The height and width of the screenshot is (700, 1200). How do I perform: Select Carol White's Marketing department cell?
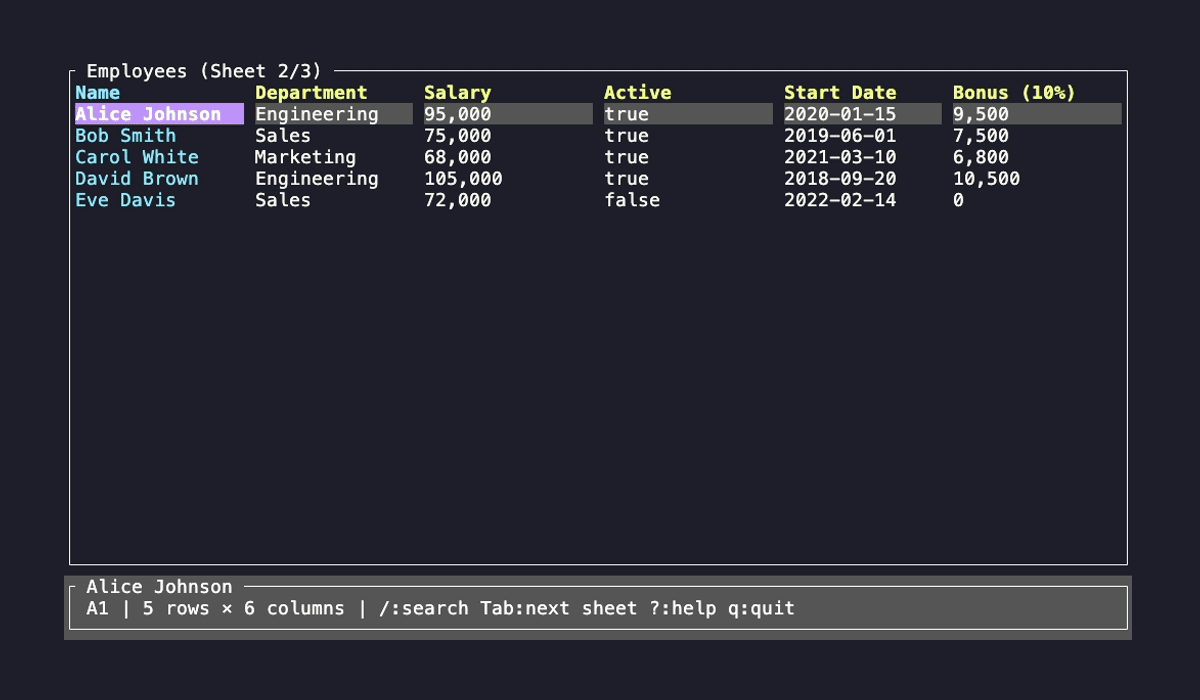[305, 157]
